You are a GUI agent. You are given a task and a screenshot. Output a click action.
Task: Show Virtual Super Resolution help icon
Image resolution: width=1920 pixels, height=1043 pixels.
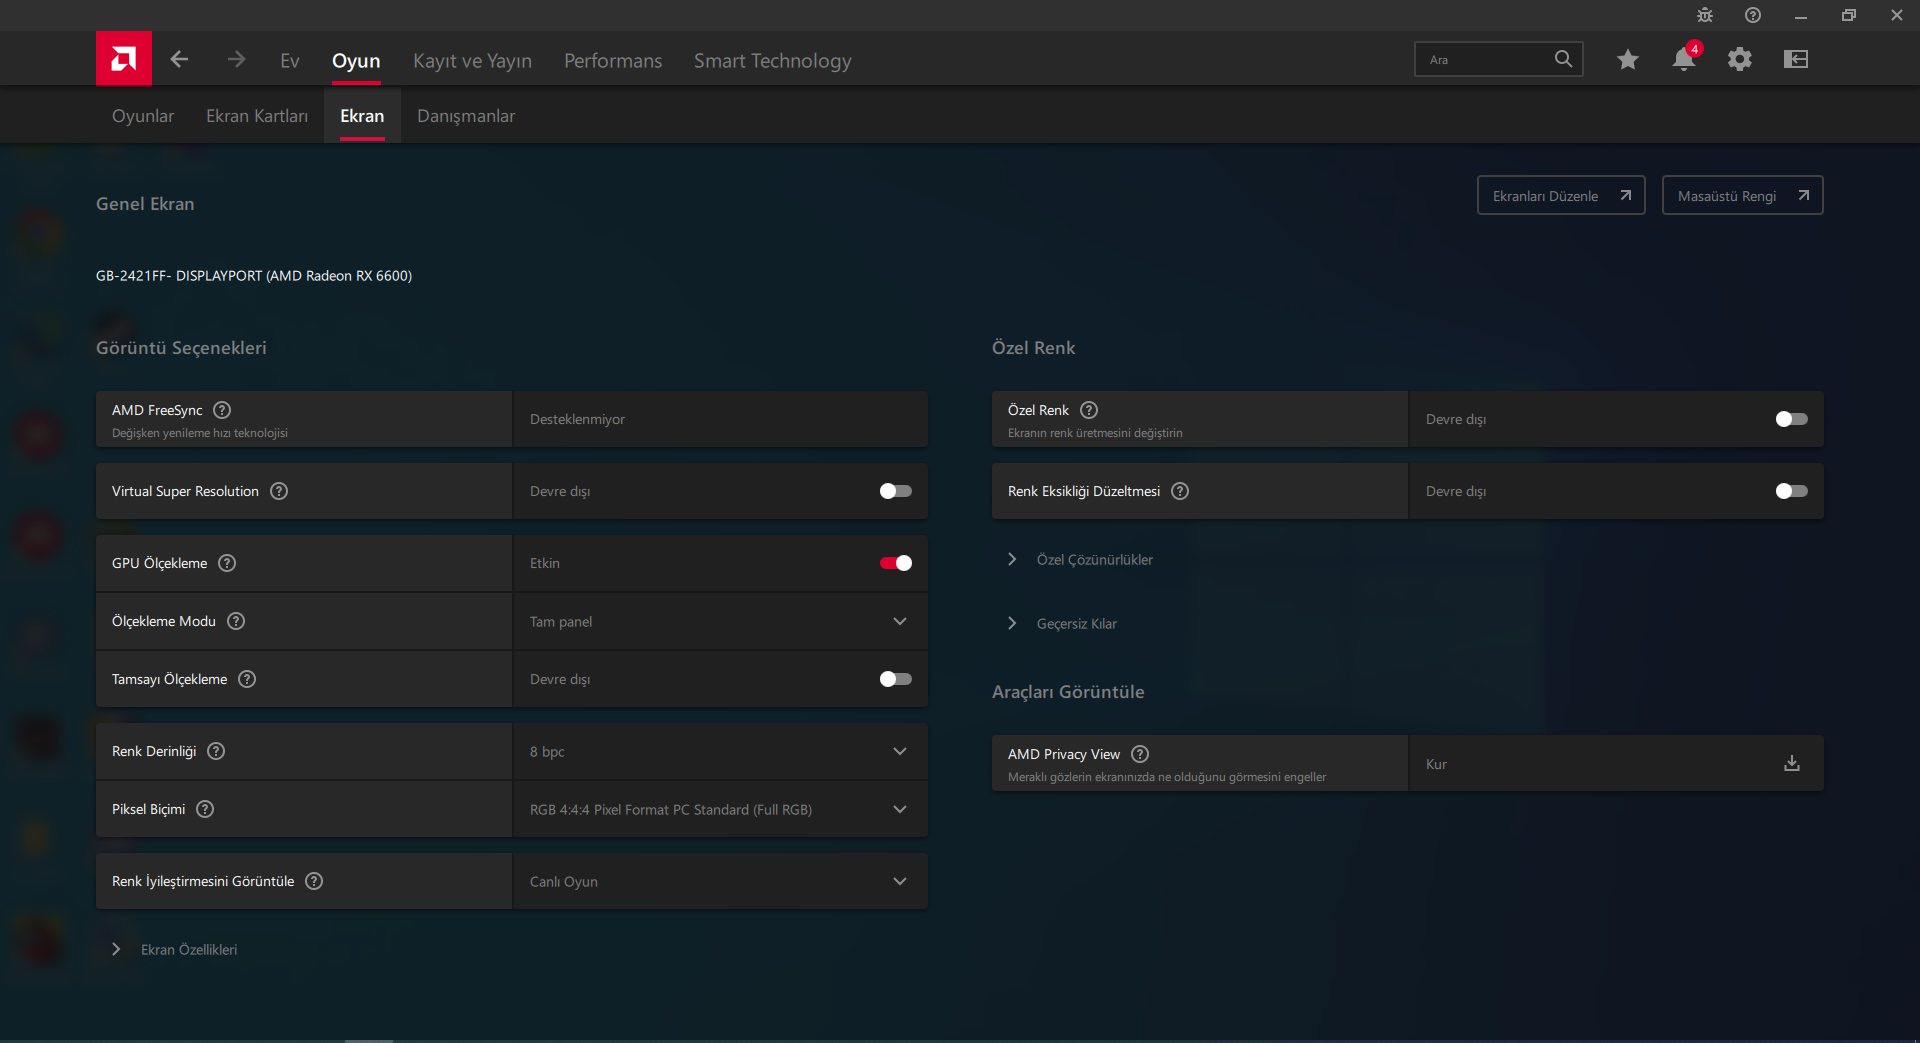click(279, 491)
